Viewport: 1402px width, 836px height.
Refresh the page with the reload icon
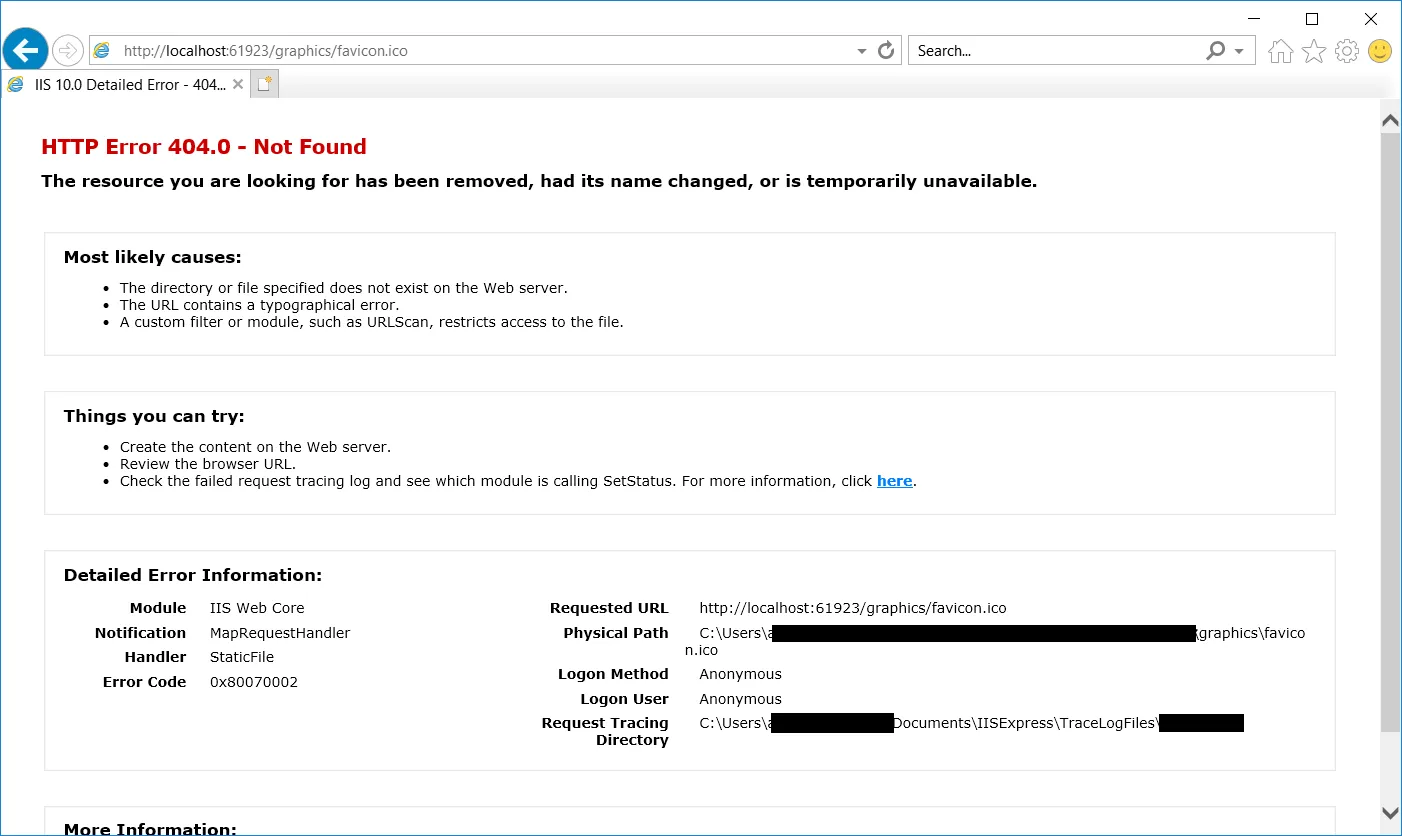(x=886, y=50)
